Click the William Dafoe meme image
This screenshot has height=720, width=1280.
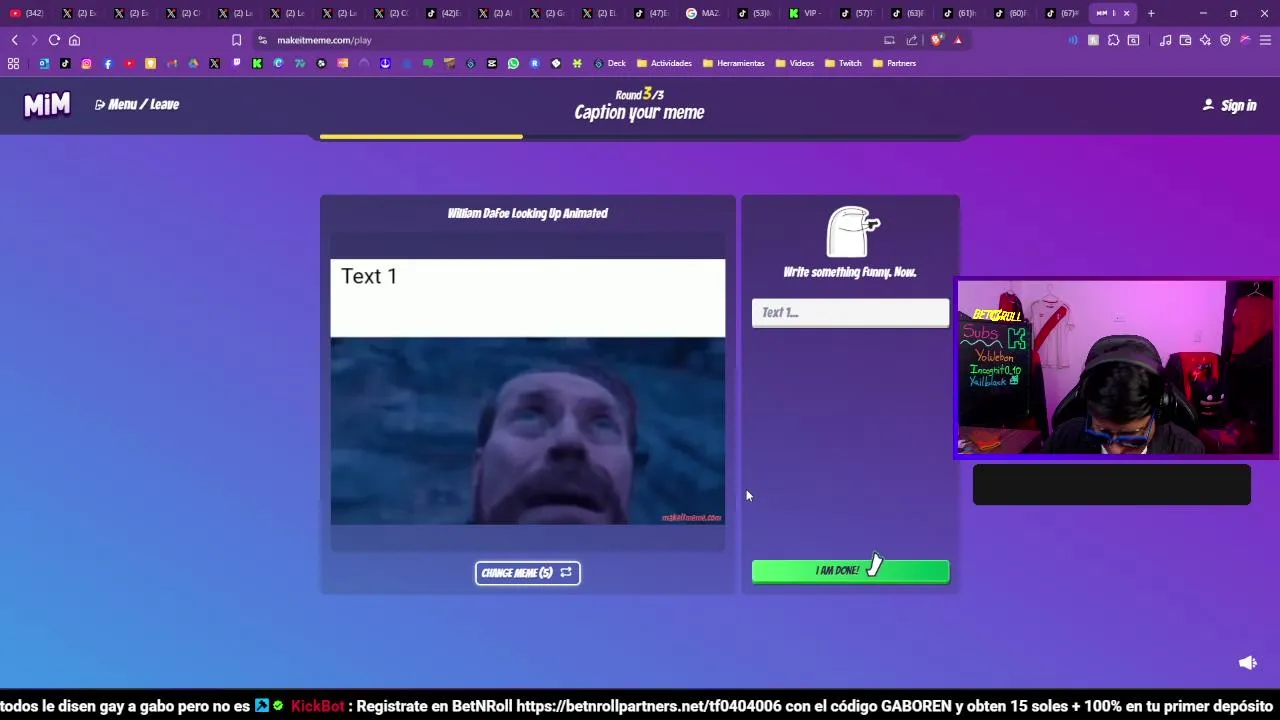coord(528,431)
